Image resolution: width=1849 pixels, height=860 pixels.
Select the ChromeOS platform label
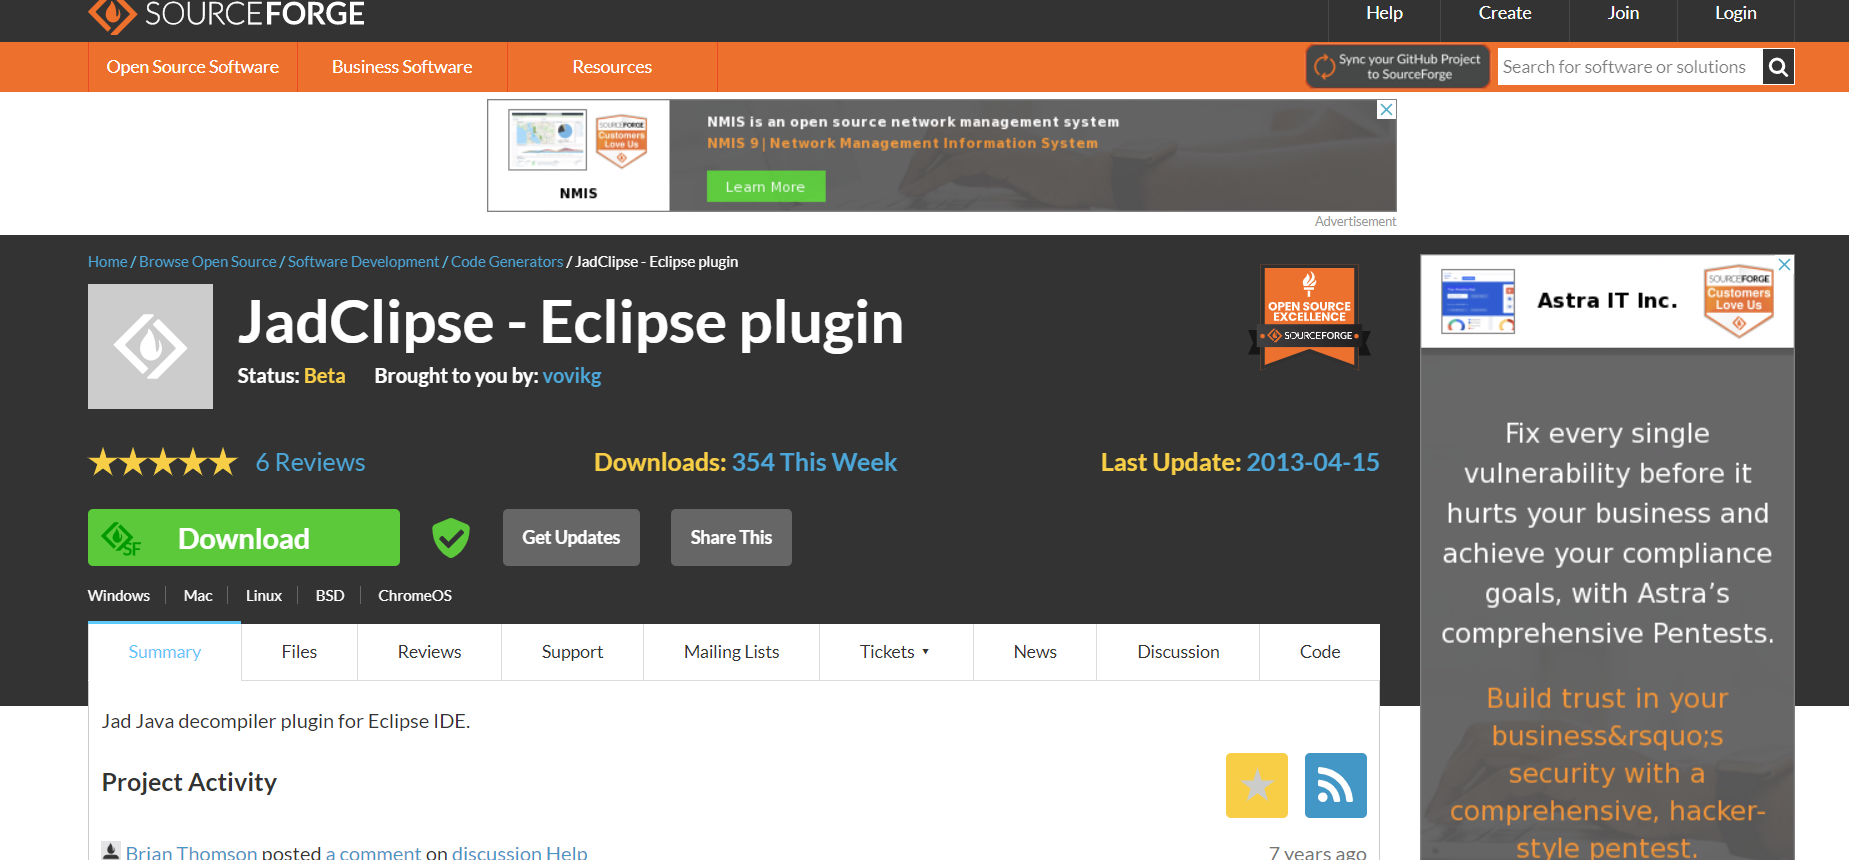click(415, 596)
